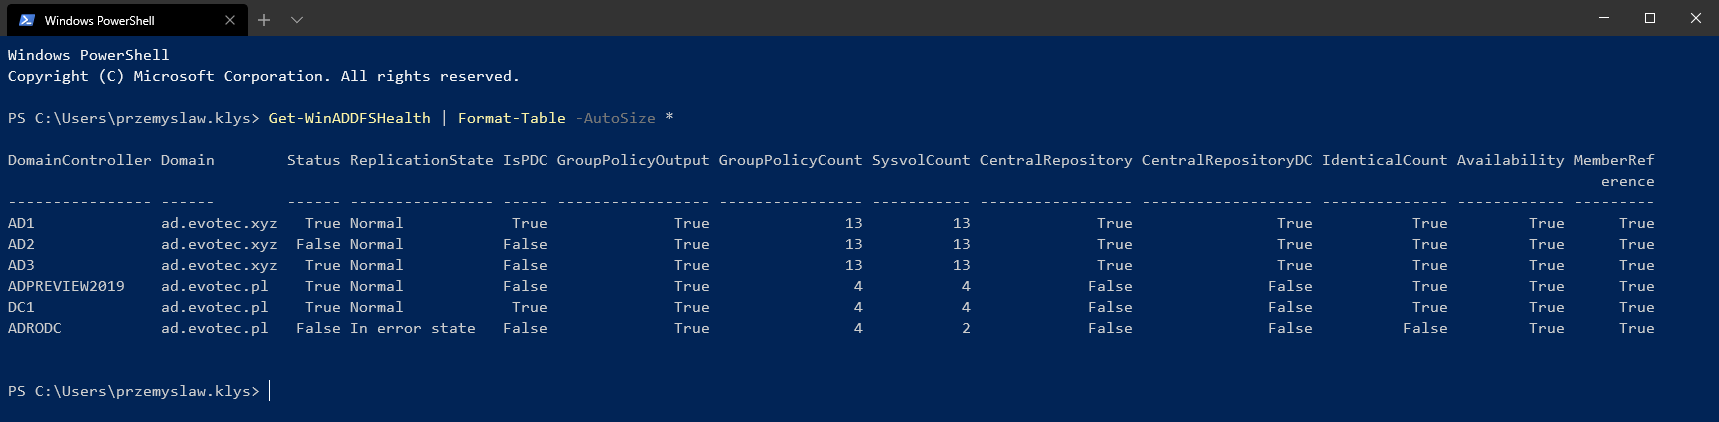
Task: Click the -AutoSize parameter text
Action: (615, 118)
